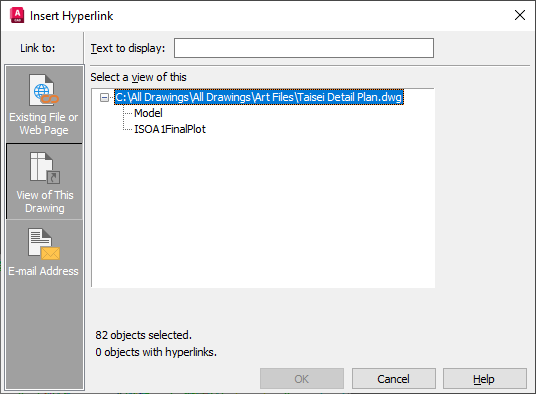Cancel the Insert Hyperlink dialog
Image resolution: width=536 pixels, height=394 pixels.
[x=394, y=379]
